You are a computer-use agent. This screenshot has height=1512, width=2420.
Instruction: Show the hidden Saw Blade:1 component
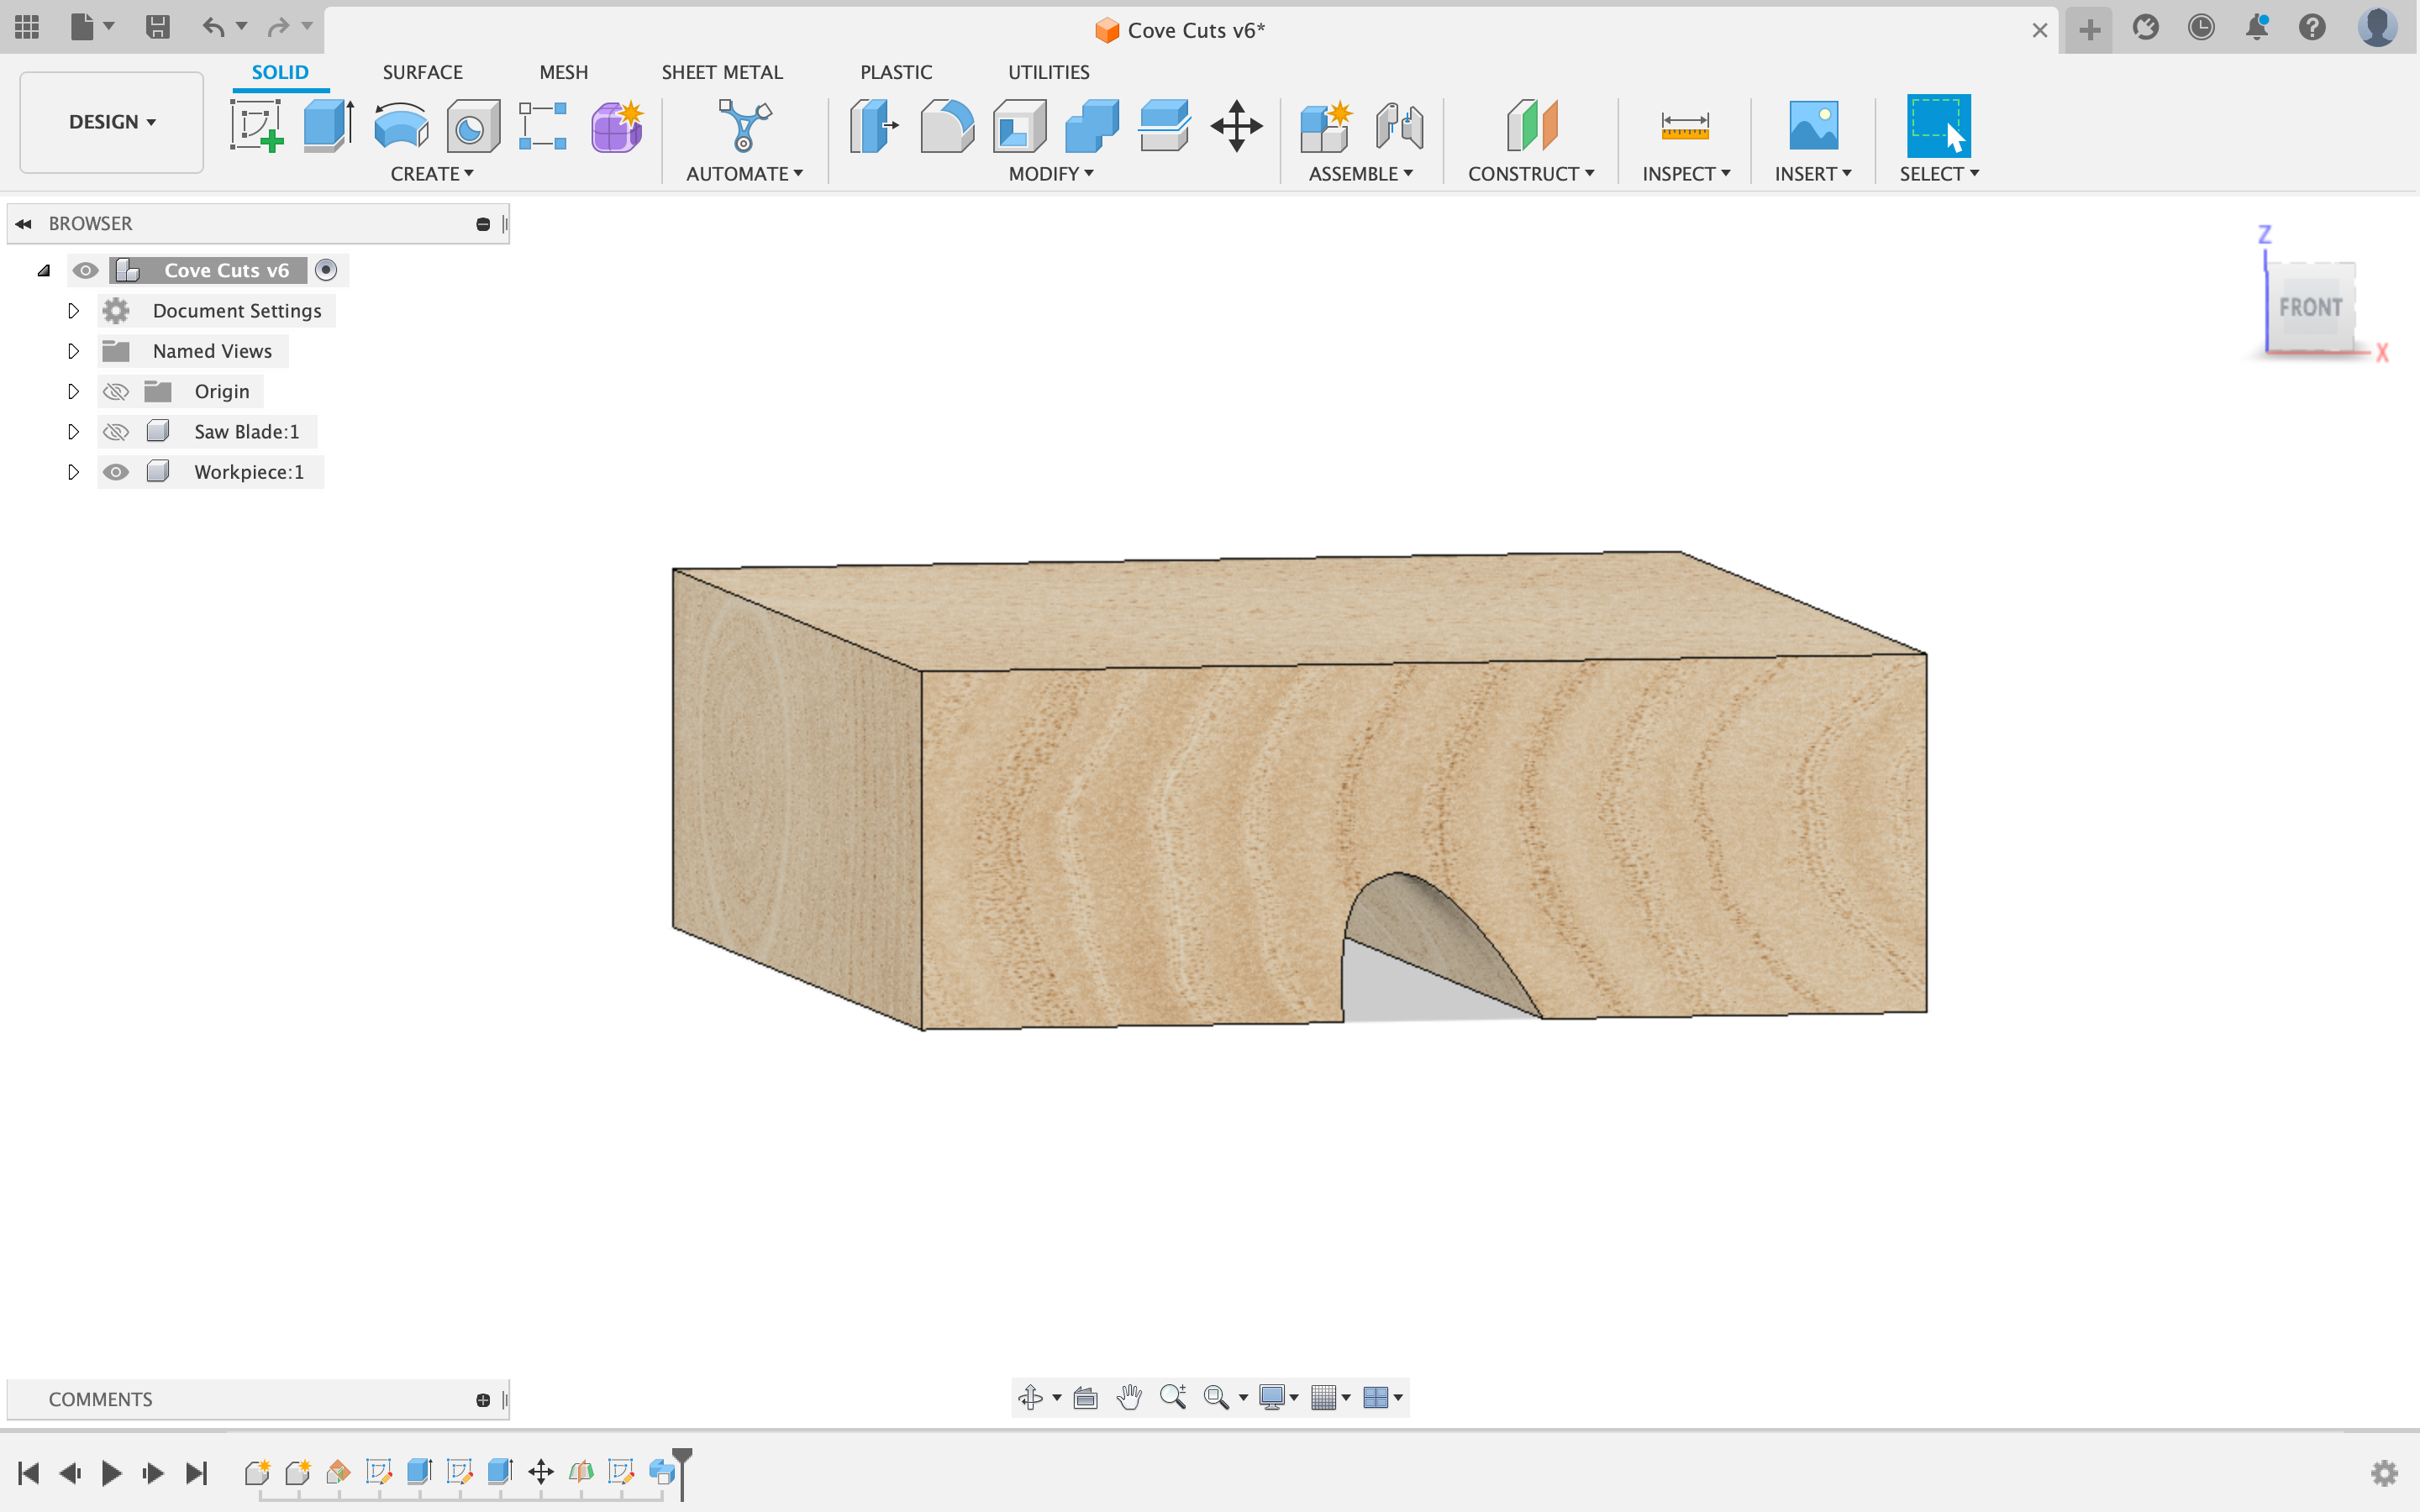(x=116, y=432)
